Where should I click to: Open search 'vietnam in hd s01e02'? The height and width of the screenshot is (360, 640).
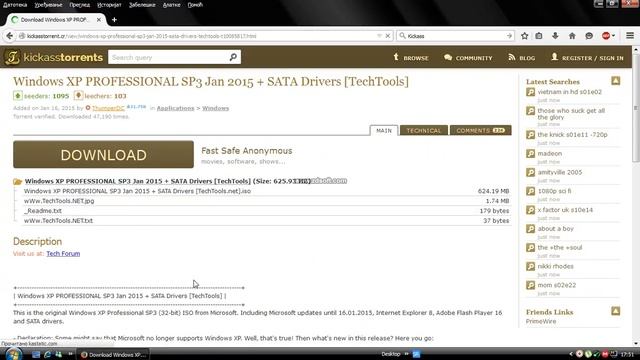(x=569, y=92)
